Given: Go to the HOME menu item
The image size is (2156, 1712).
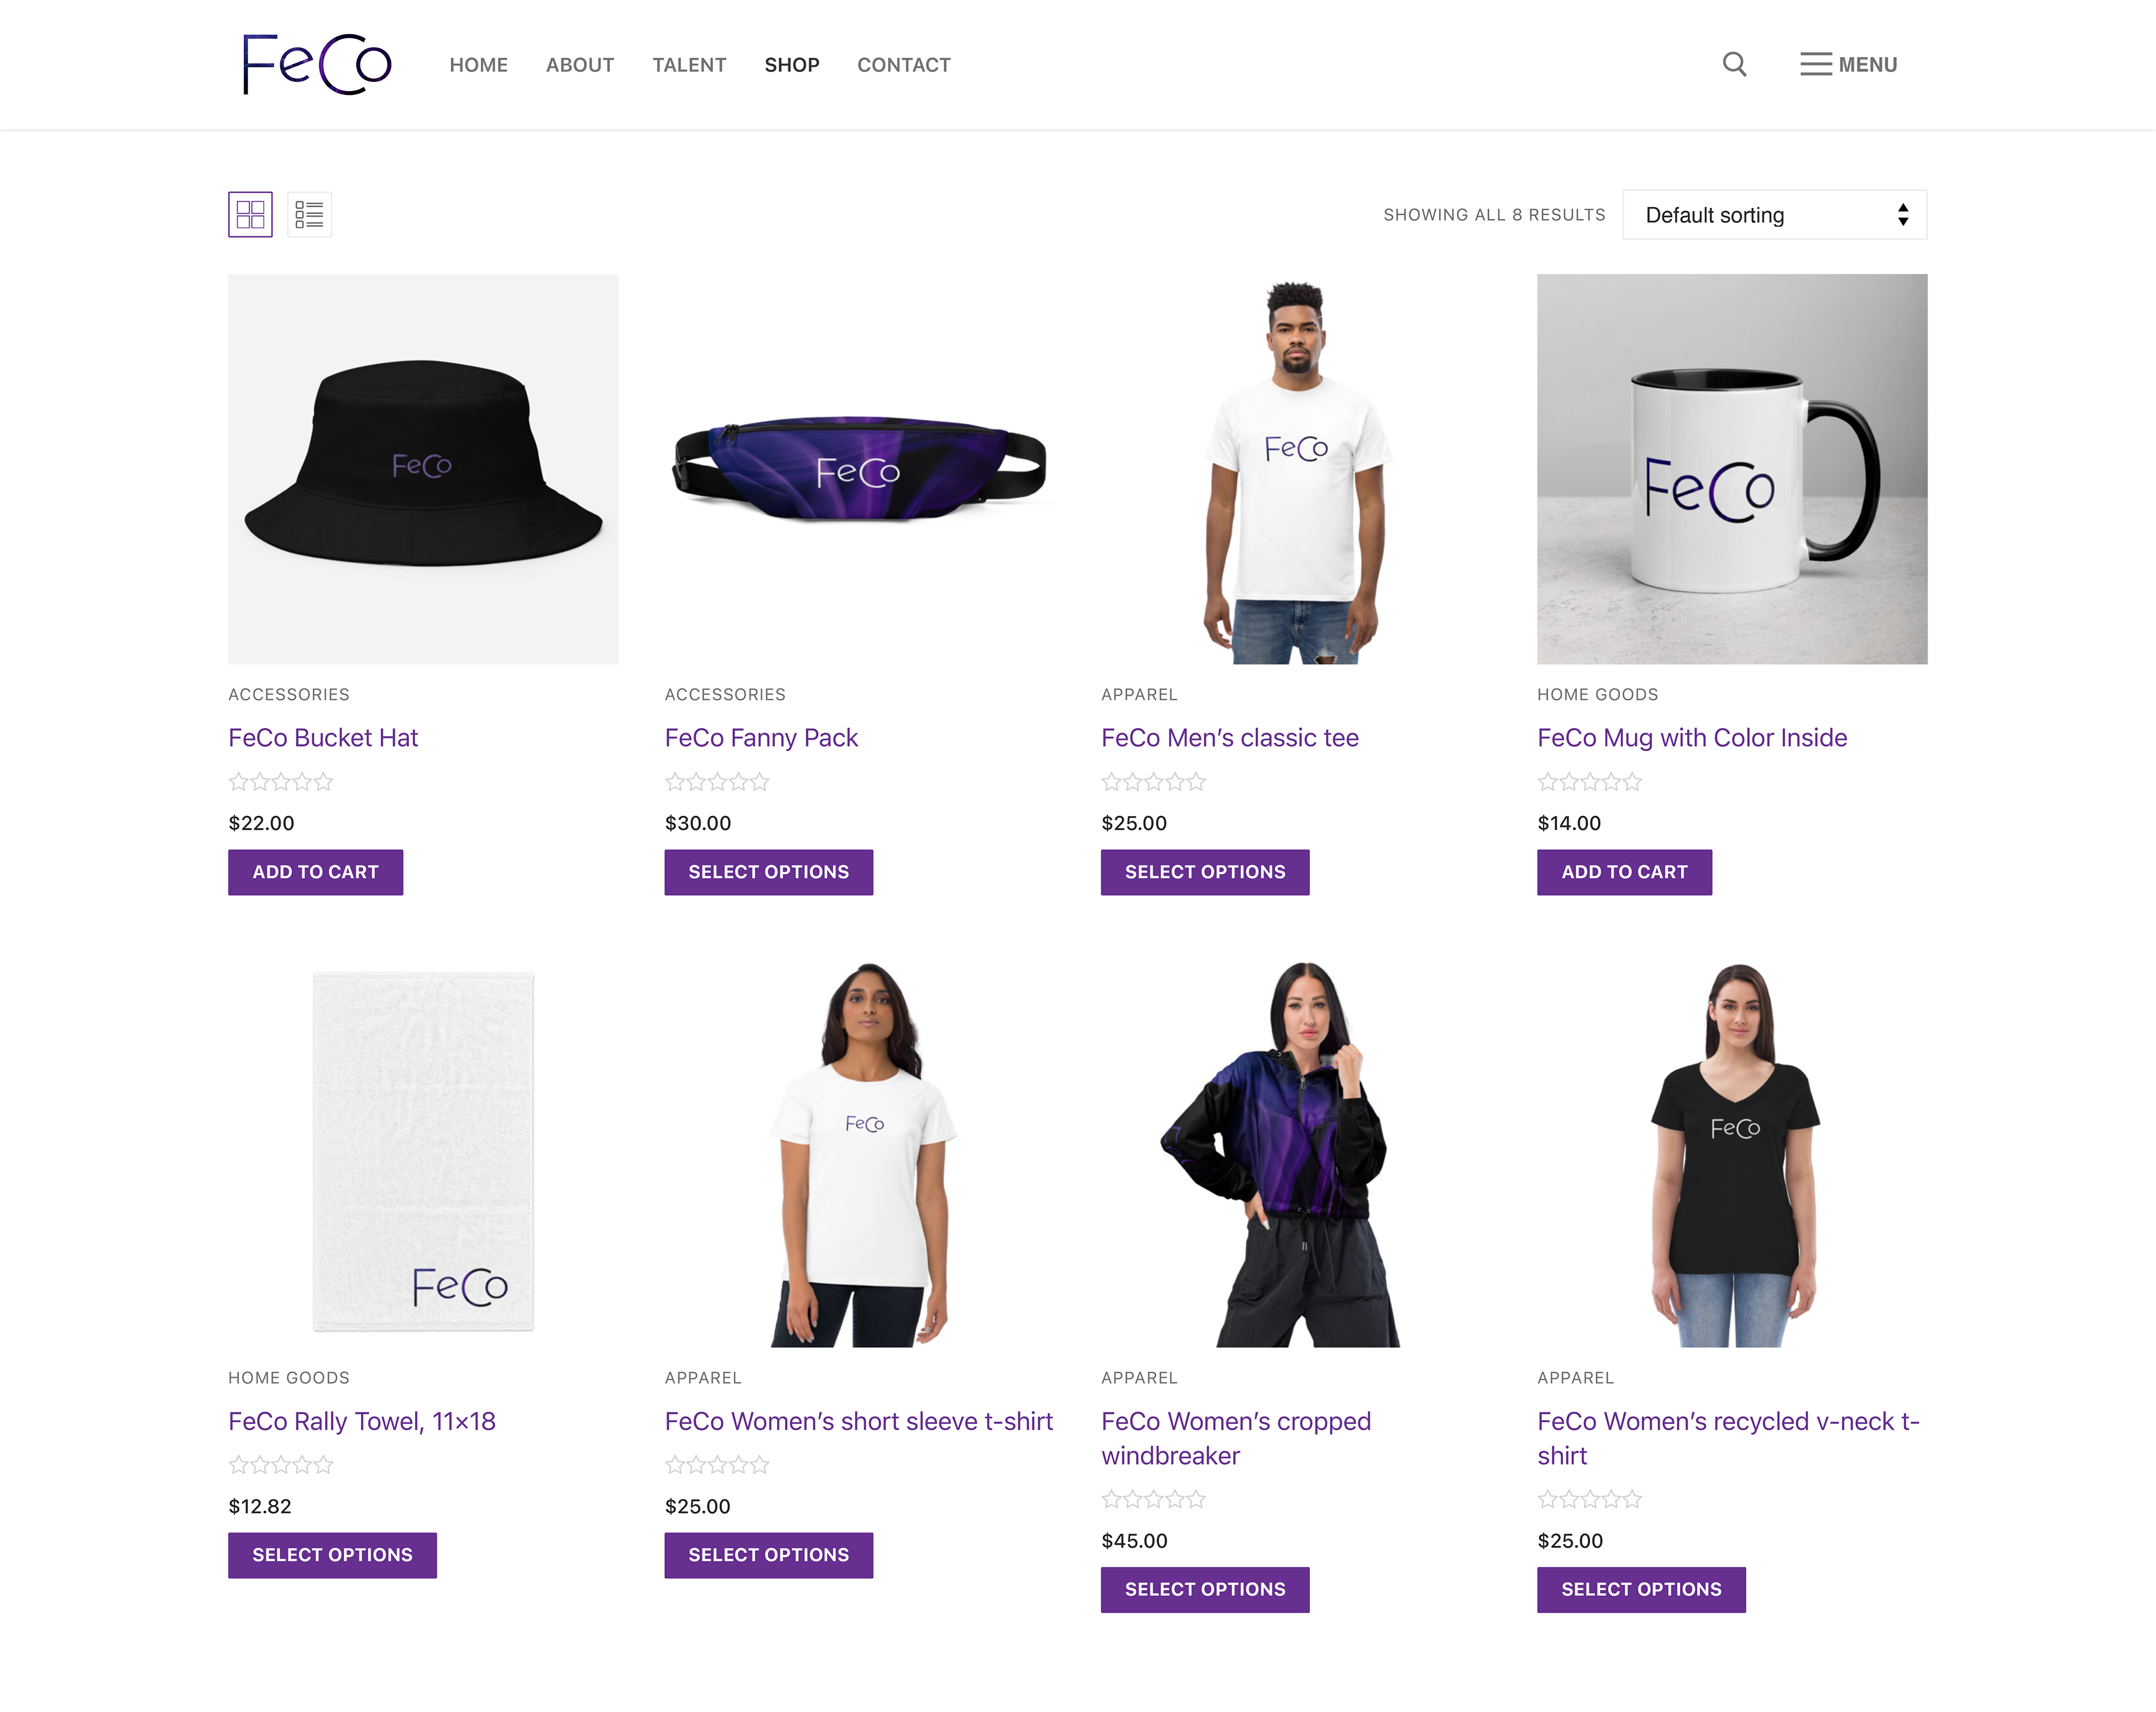Looking at the screenshot, I should point(479,65).
